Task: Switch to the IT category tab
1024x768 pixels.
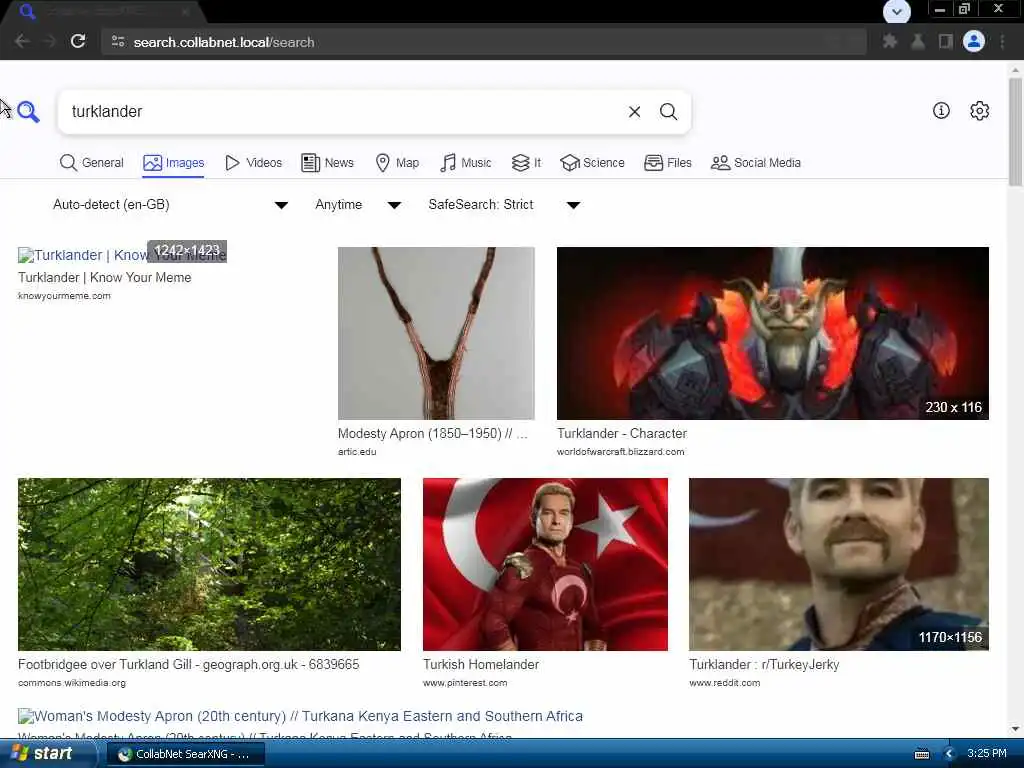Action: coord(526,163)
